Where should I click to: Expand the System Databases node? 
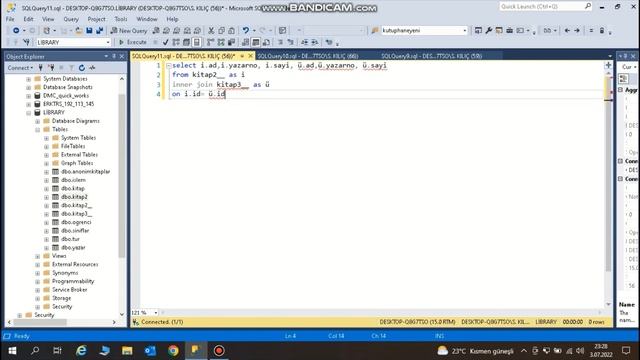29,79
